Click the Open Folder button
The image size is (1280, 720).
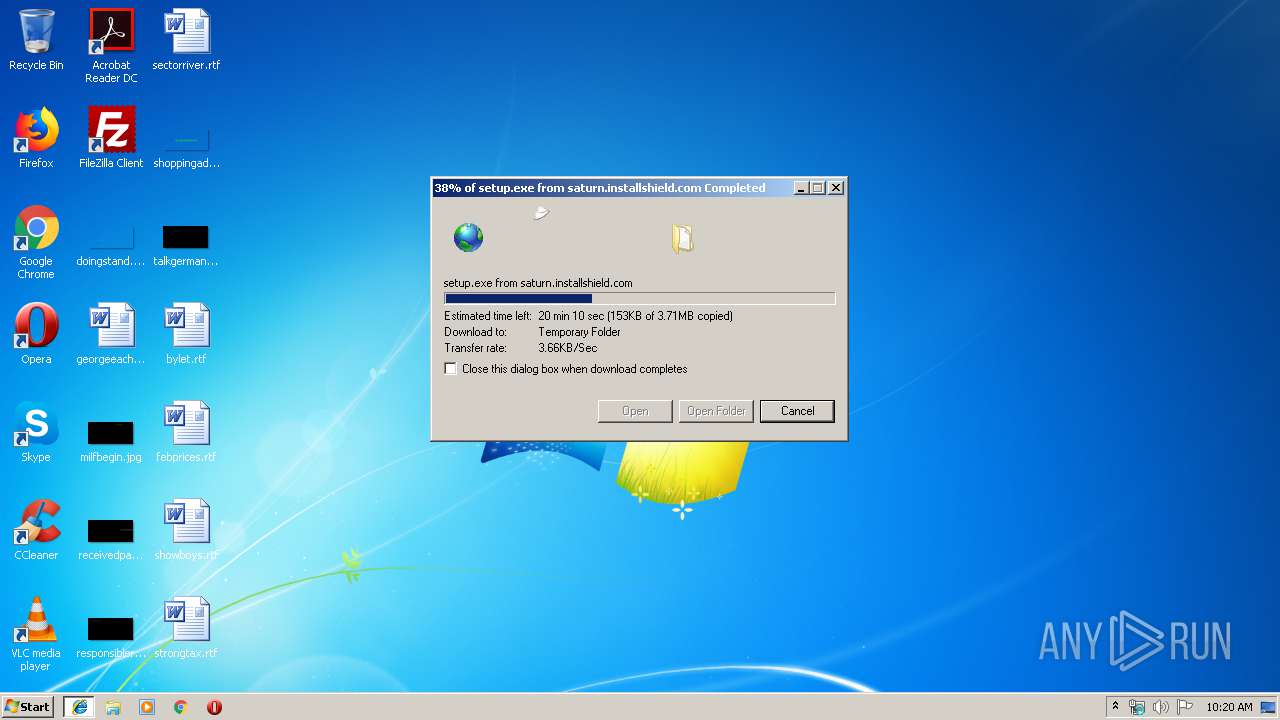(x=716, y=411)
